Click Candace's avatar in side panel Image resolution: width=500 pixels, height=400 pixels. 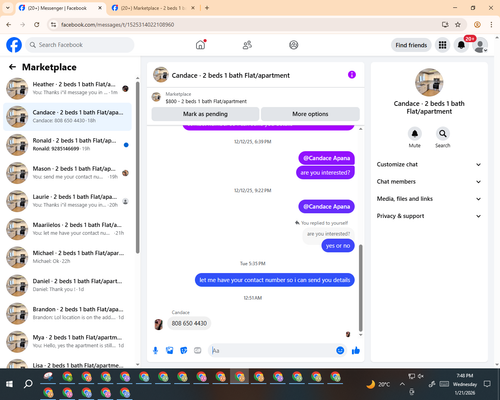429,82
